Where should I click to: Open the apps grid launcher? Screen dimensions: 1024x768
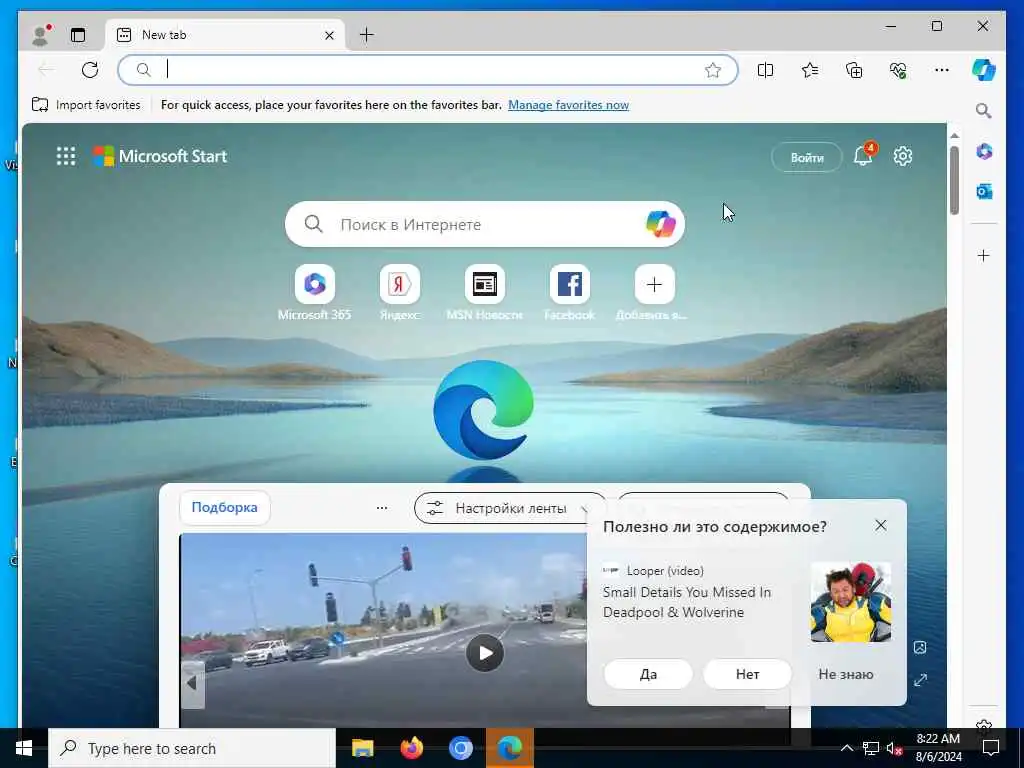pyautogui.click(x=65, y=156)
